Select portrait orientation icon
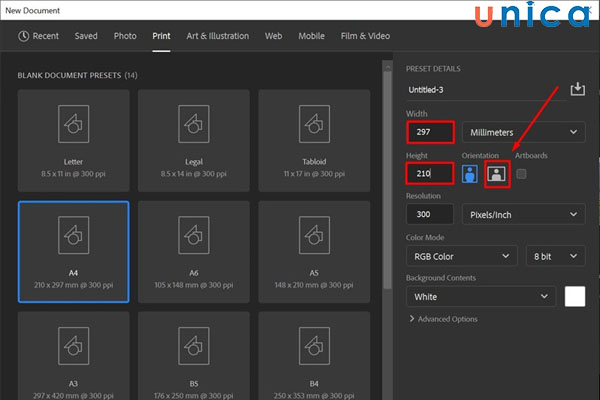600x400 pixels. (x=471, y=174)
